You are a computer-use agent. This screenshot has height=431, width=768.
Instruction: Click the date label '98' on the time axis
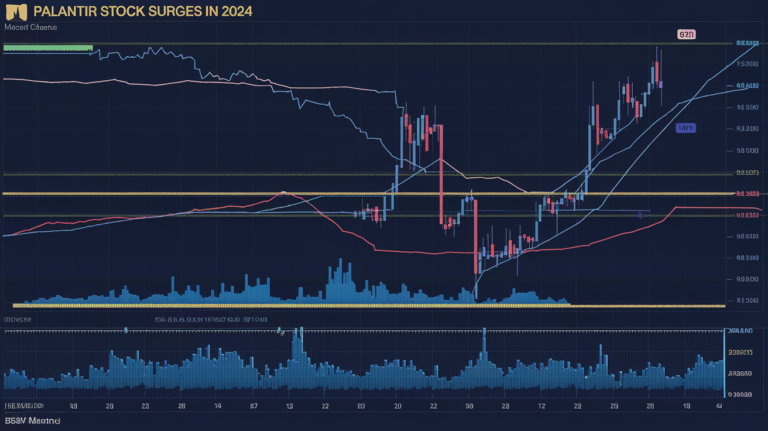tap(469, 406)
